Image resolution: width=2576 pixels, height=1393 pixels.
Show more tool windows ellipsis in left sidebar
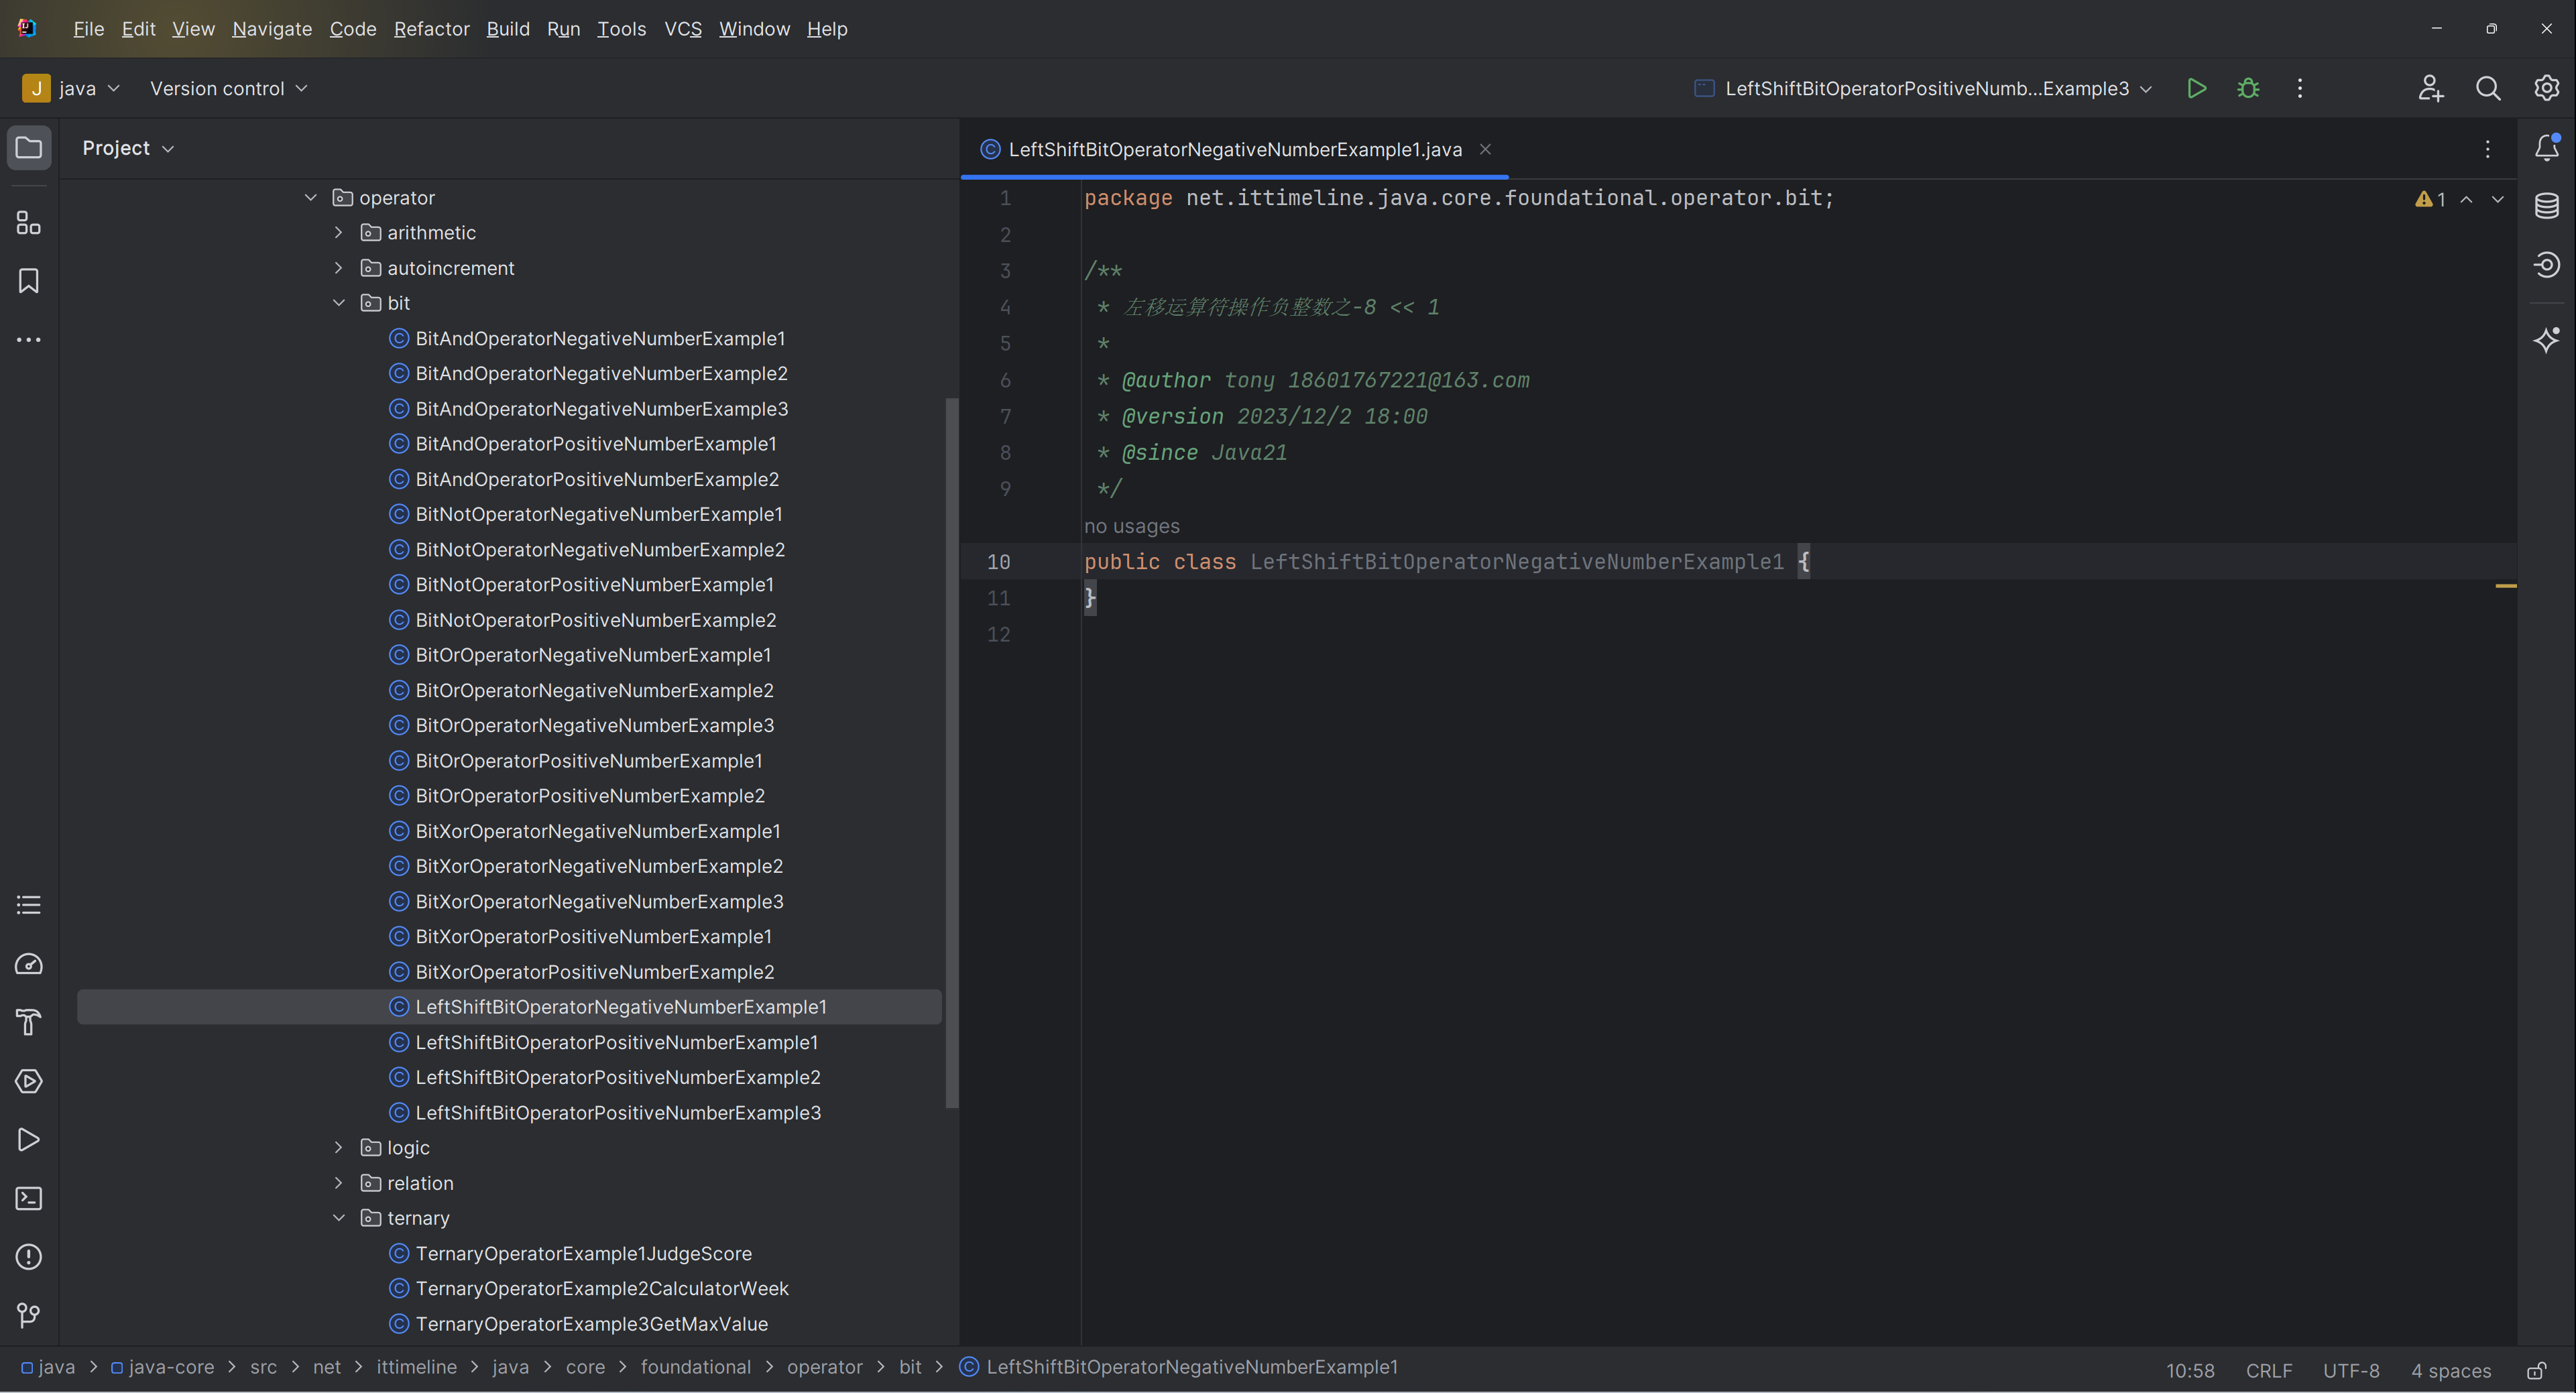click(x=29, y=340)
